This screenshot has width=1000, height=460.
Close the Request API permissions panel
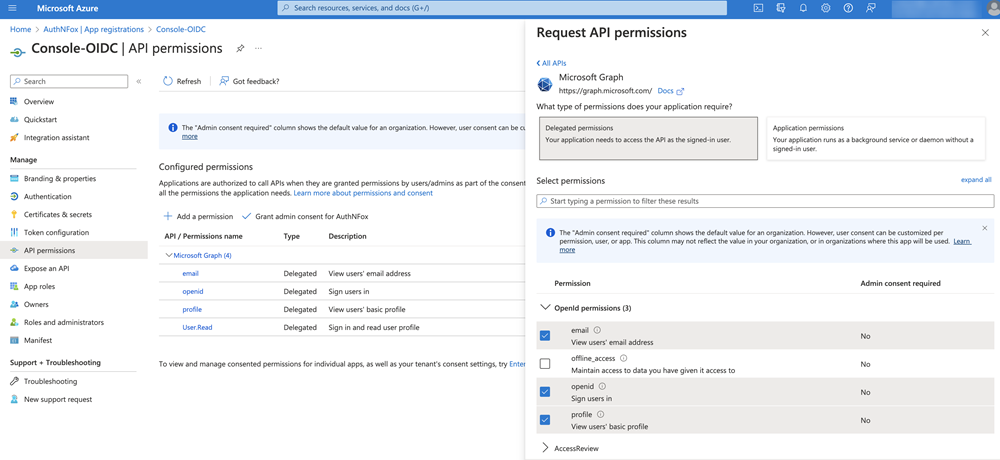point(985,33)
